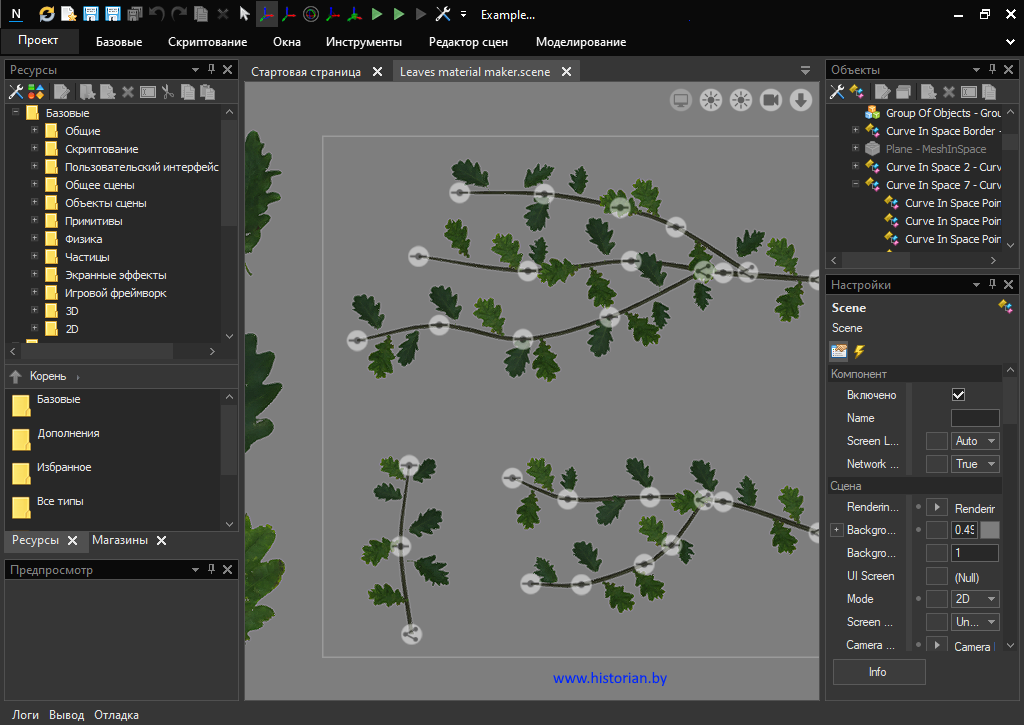The width and height of the screenshot is (1024, 725).
Task: Click the refresh icon in top toolbar
Action: pos(47,15)
